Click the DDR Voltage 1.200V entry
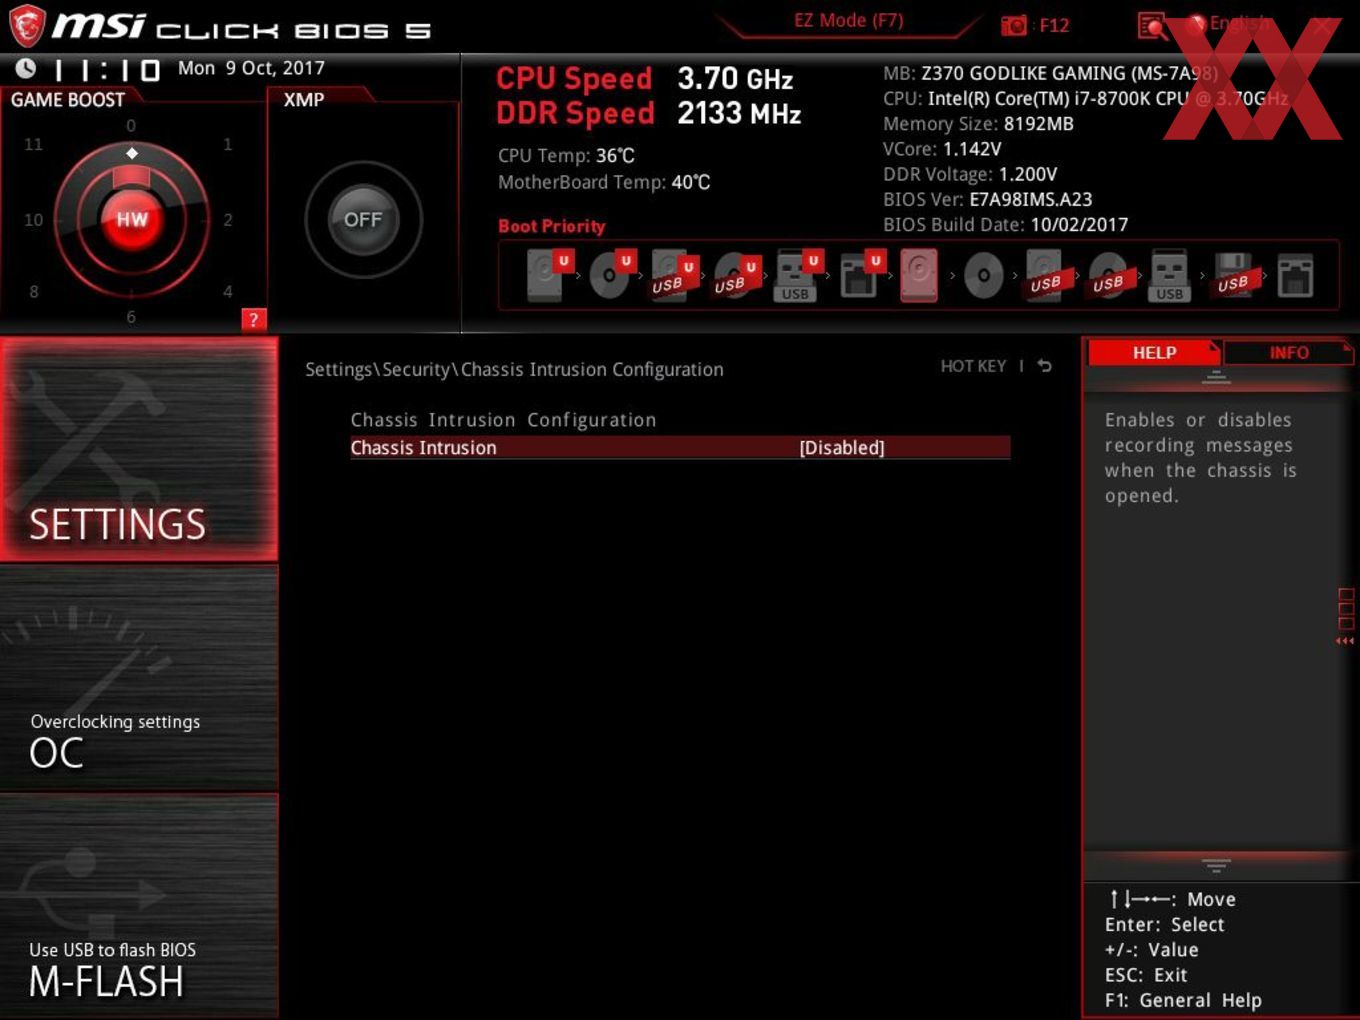The width and height of the screenshot is (1360, 1020). 970,174
